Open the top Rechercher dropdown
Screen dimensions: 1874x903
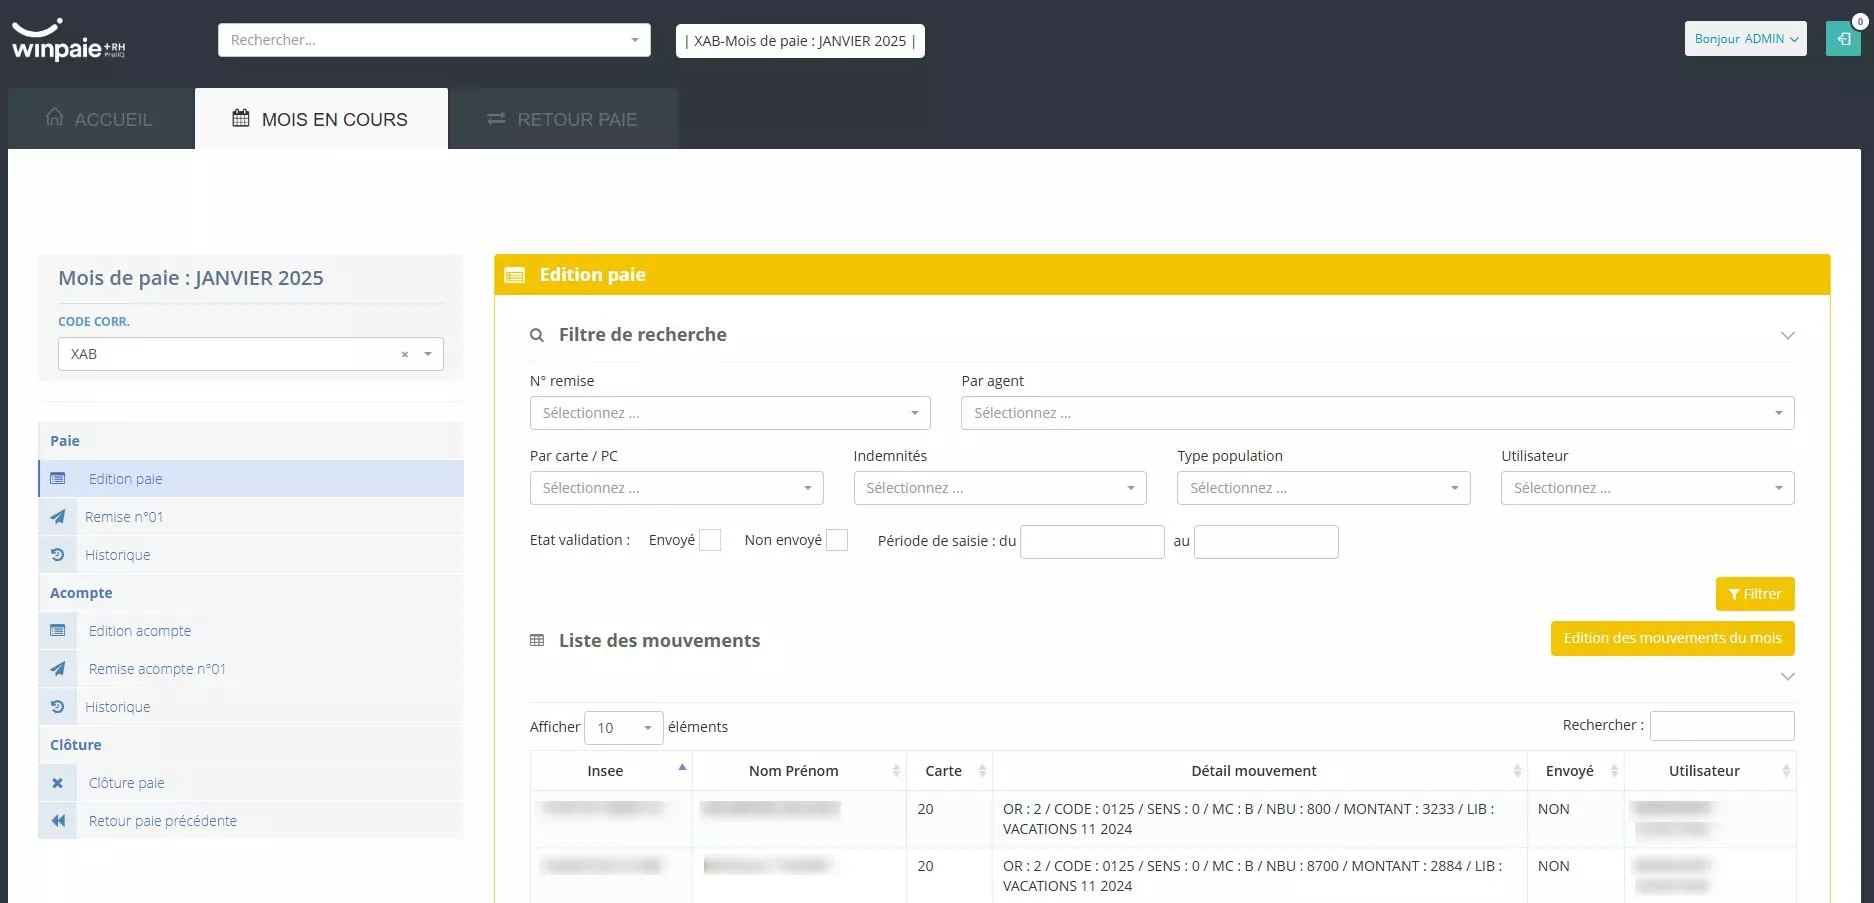point(434,40)
